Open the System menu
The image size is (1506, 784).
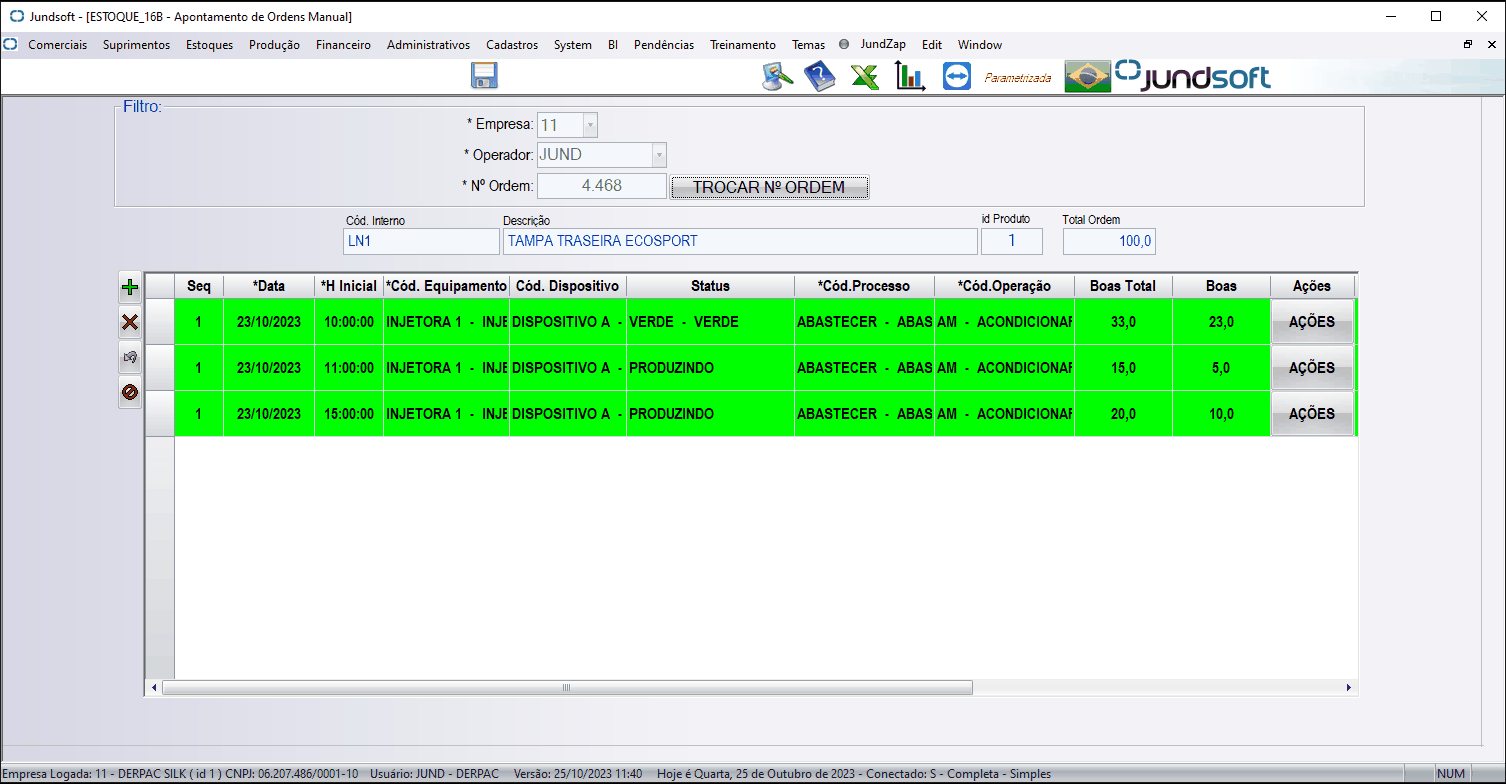coord(573,45)
